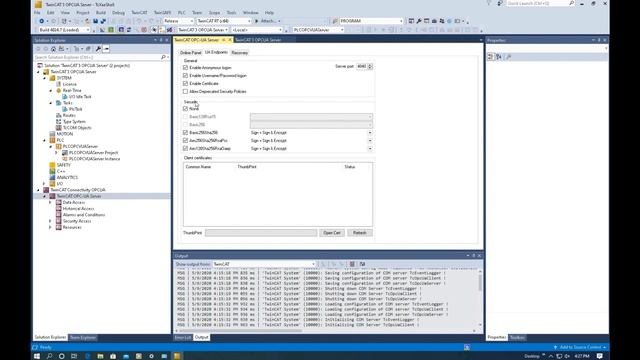
Task: Click the Properties panel Alphabetical sort icon
Action: tap(499, 57)
